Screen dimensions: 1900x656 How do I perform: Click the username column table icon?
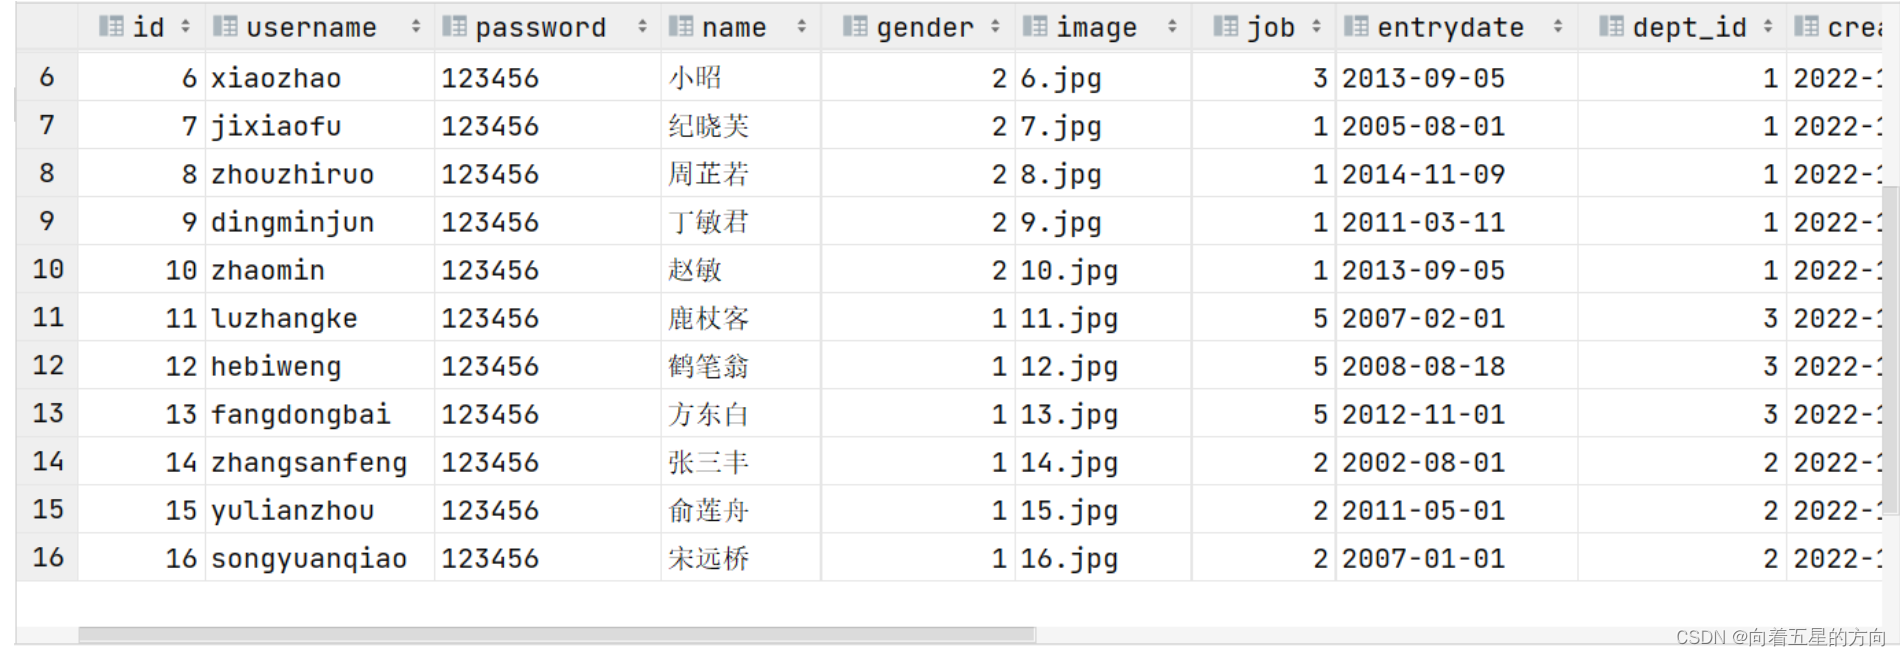[226, 27]
